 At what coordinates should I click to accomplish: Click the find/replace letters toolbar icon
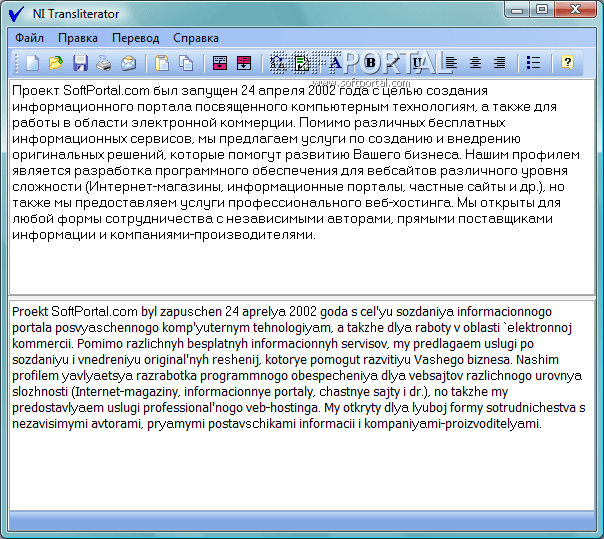(277, 63)
